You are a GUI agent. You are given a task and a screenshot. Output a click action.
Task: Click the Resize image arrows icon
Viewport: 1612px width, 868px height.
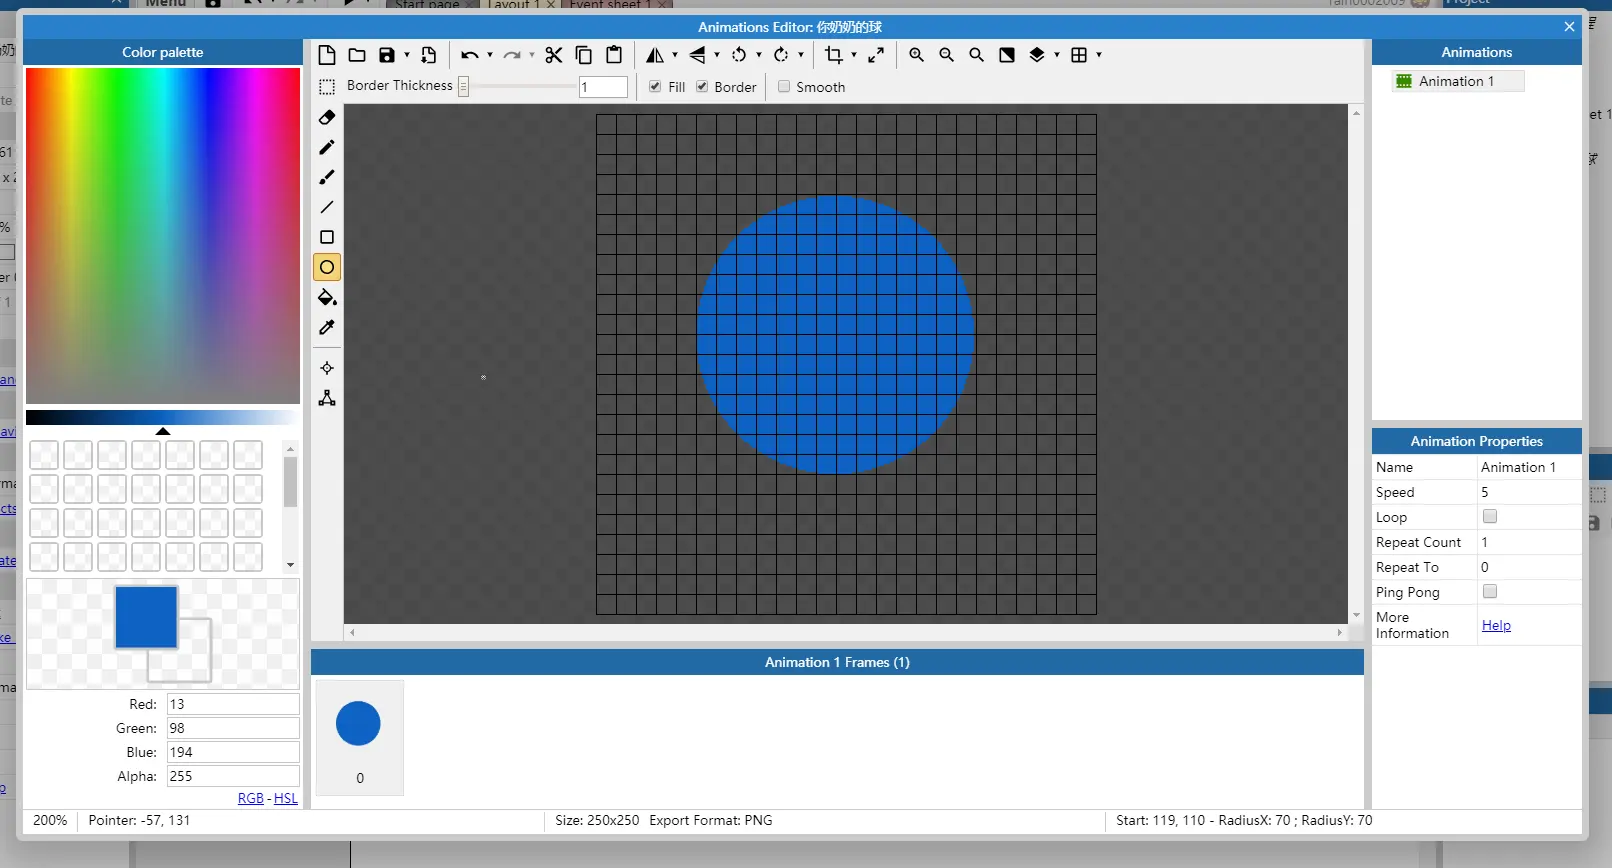(x=876, y=55)
